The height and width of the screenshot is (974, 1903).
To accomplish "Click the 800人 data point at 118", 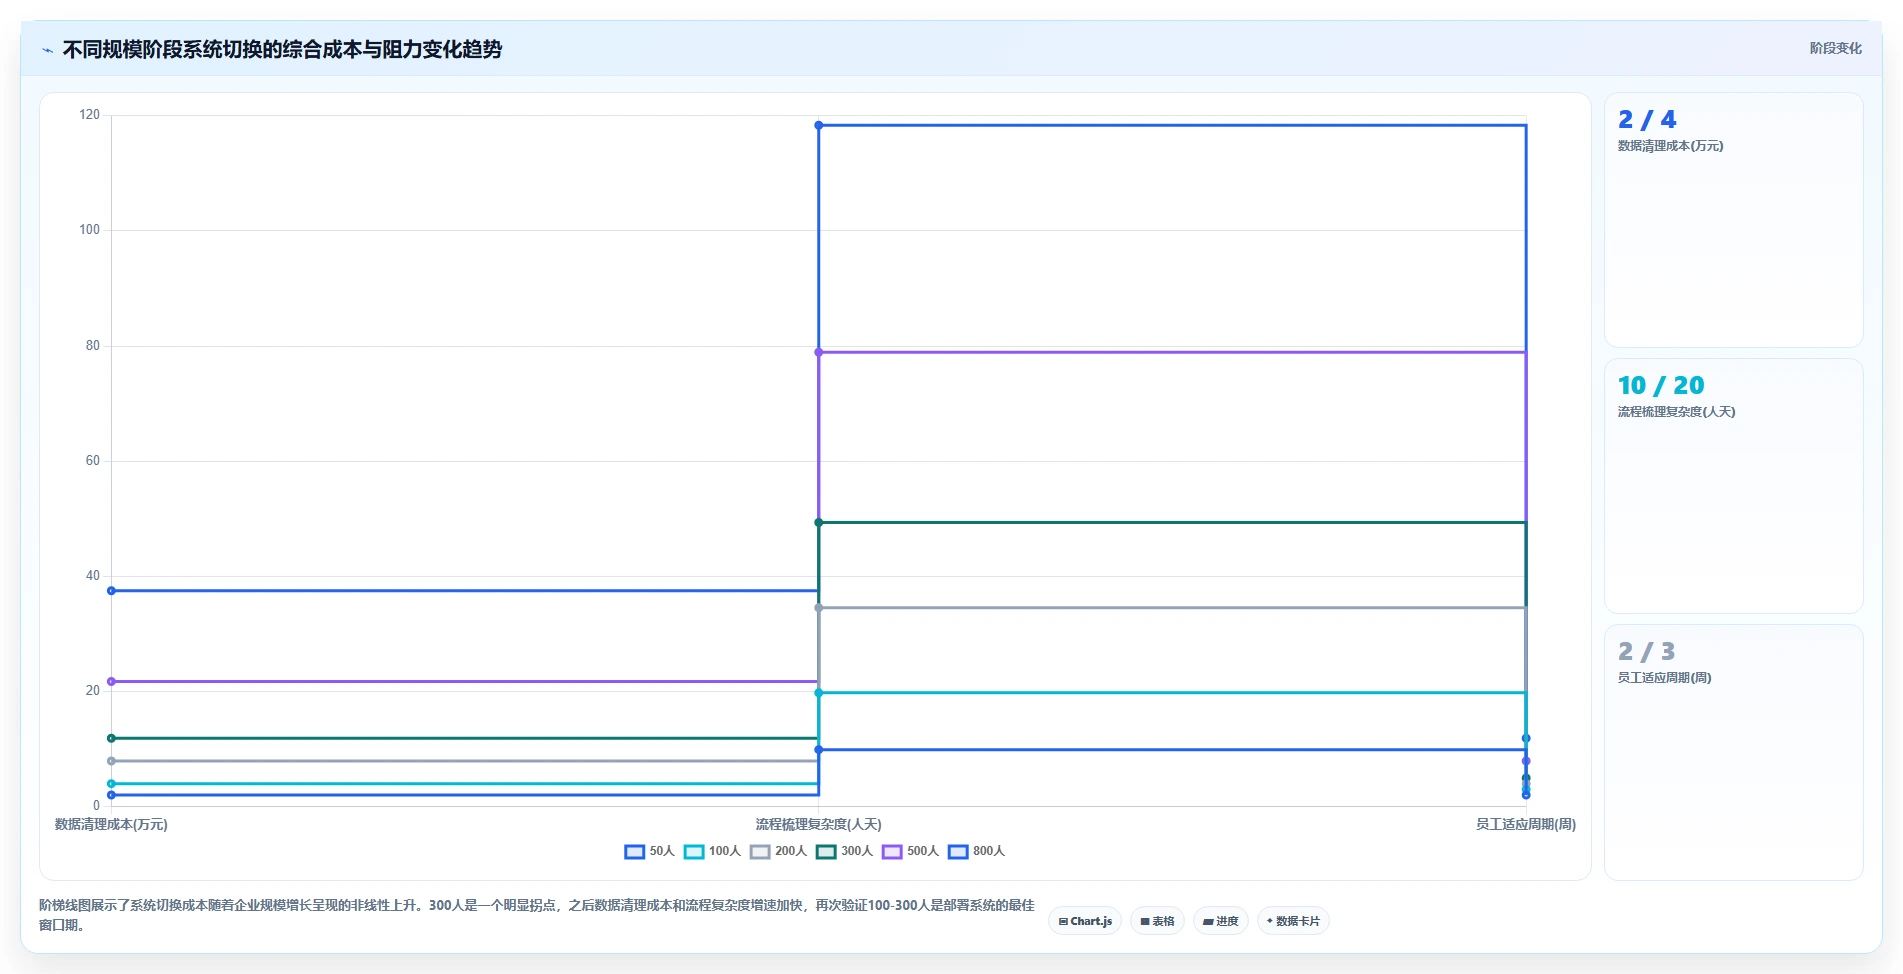I will [x=818, y=125].
